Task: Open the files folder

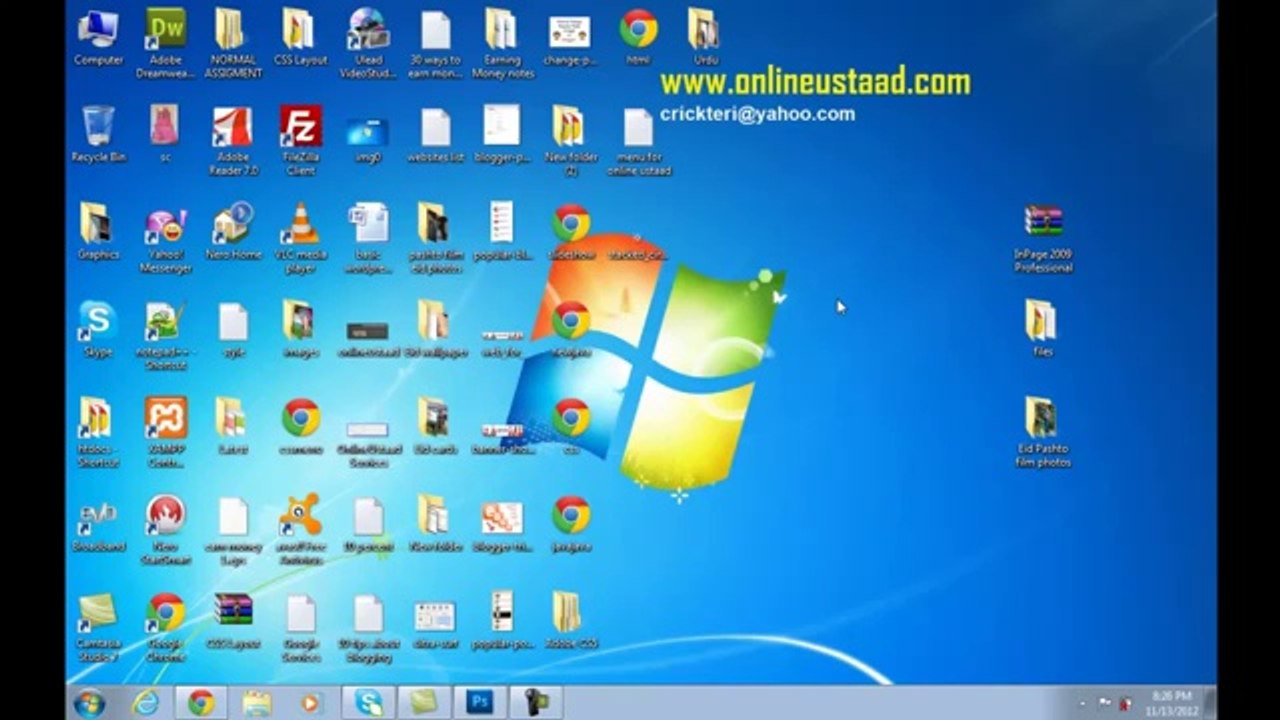Action: click(x=1042, y=328)
